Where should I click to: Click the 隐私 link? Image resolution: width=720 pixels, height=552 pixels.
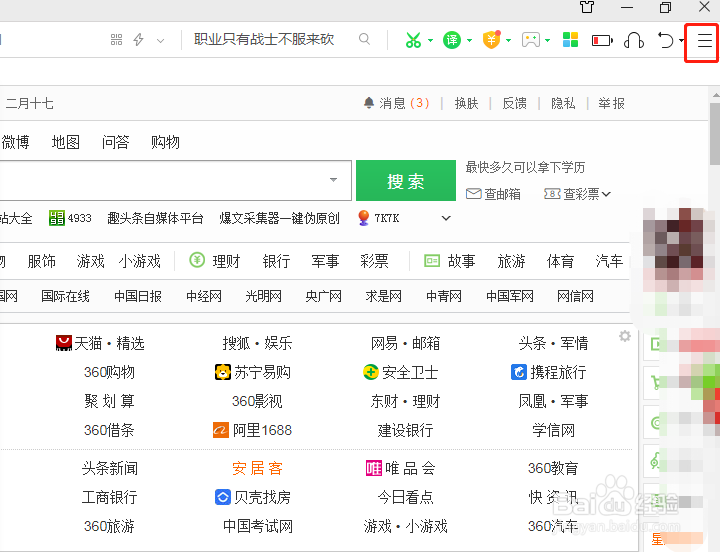(x=563, y=103)
